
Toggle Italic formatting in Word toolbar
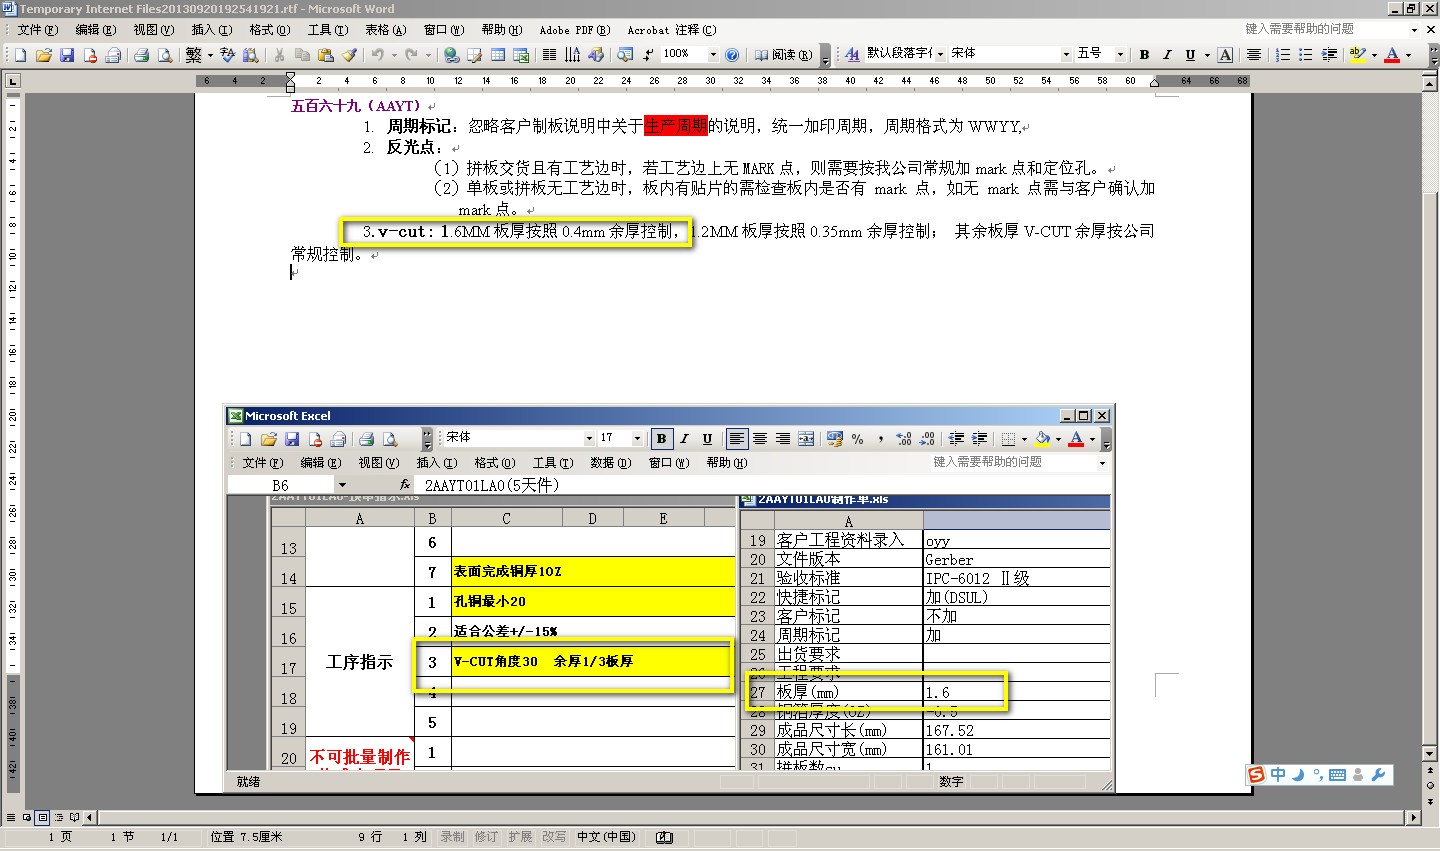tap(1167, 55)
